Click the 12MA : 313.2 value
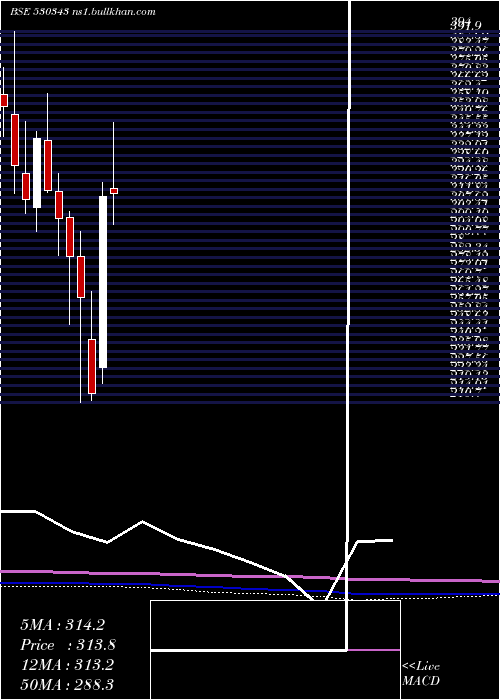This screenshot has height=700, width=500. [x=67, y=664]
